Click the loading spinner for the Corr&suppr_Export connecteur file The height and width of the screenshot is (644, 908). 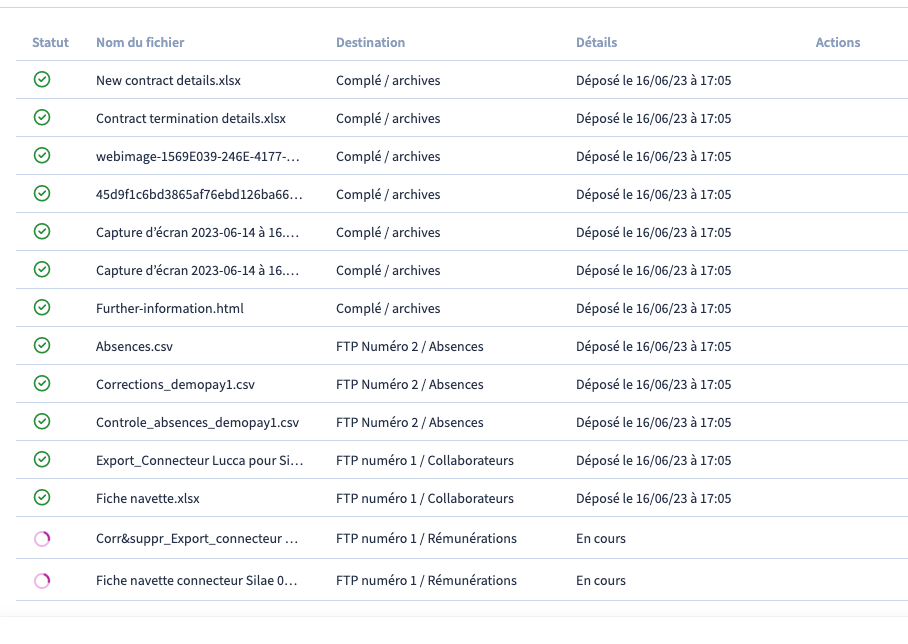(42, 539)
